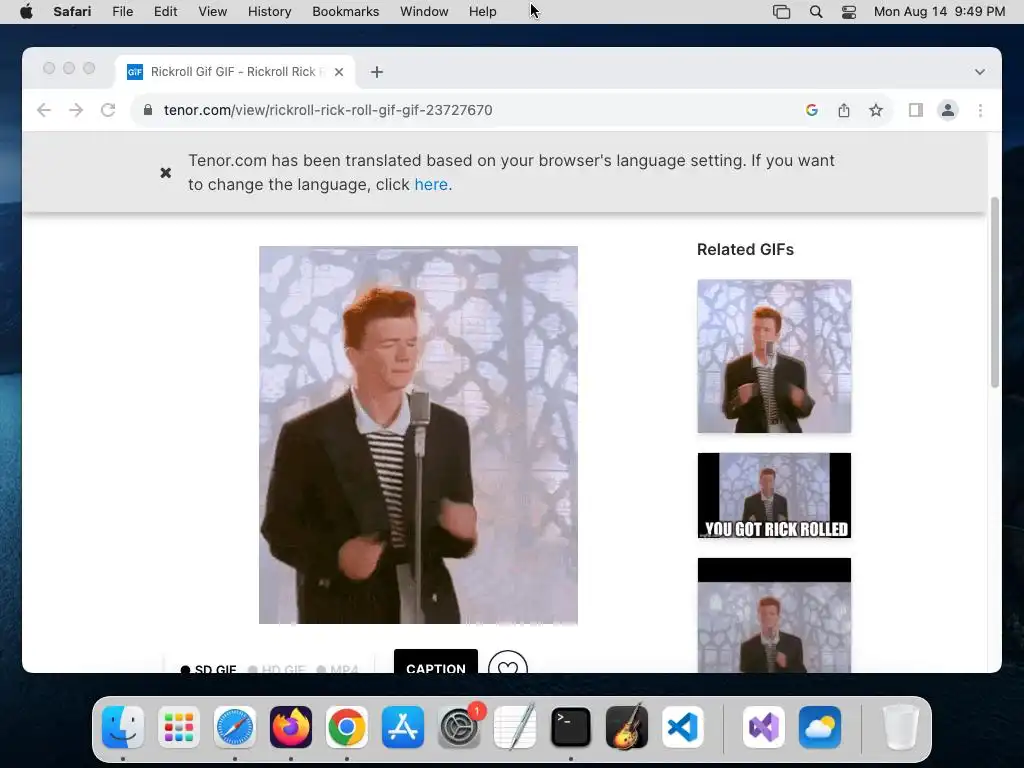1024x768 pixels.
Task: Open the Window menu
Action: [x=424, y=12]
